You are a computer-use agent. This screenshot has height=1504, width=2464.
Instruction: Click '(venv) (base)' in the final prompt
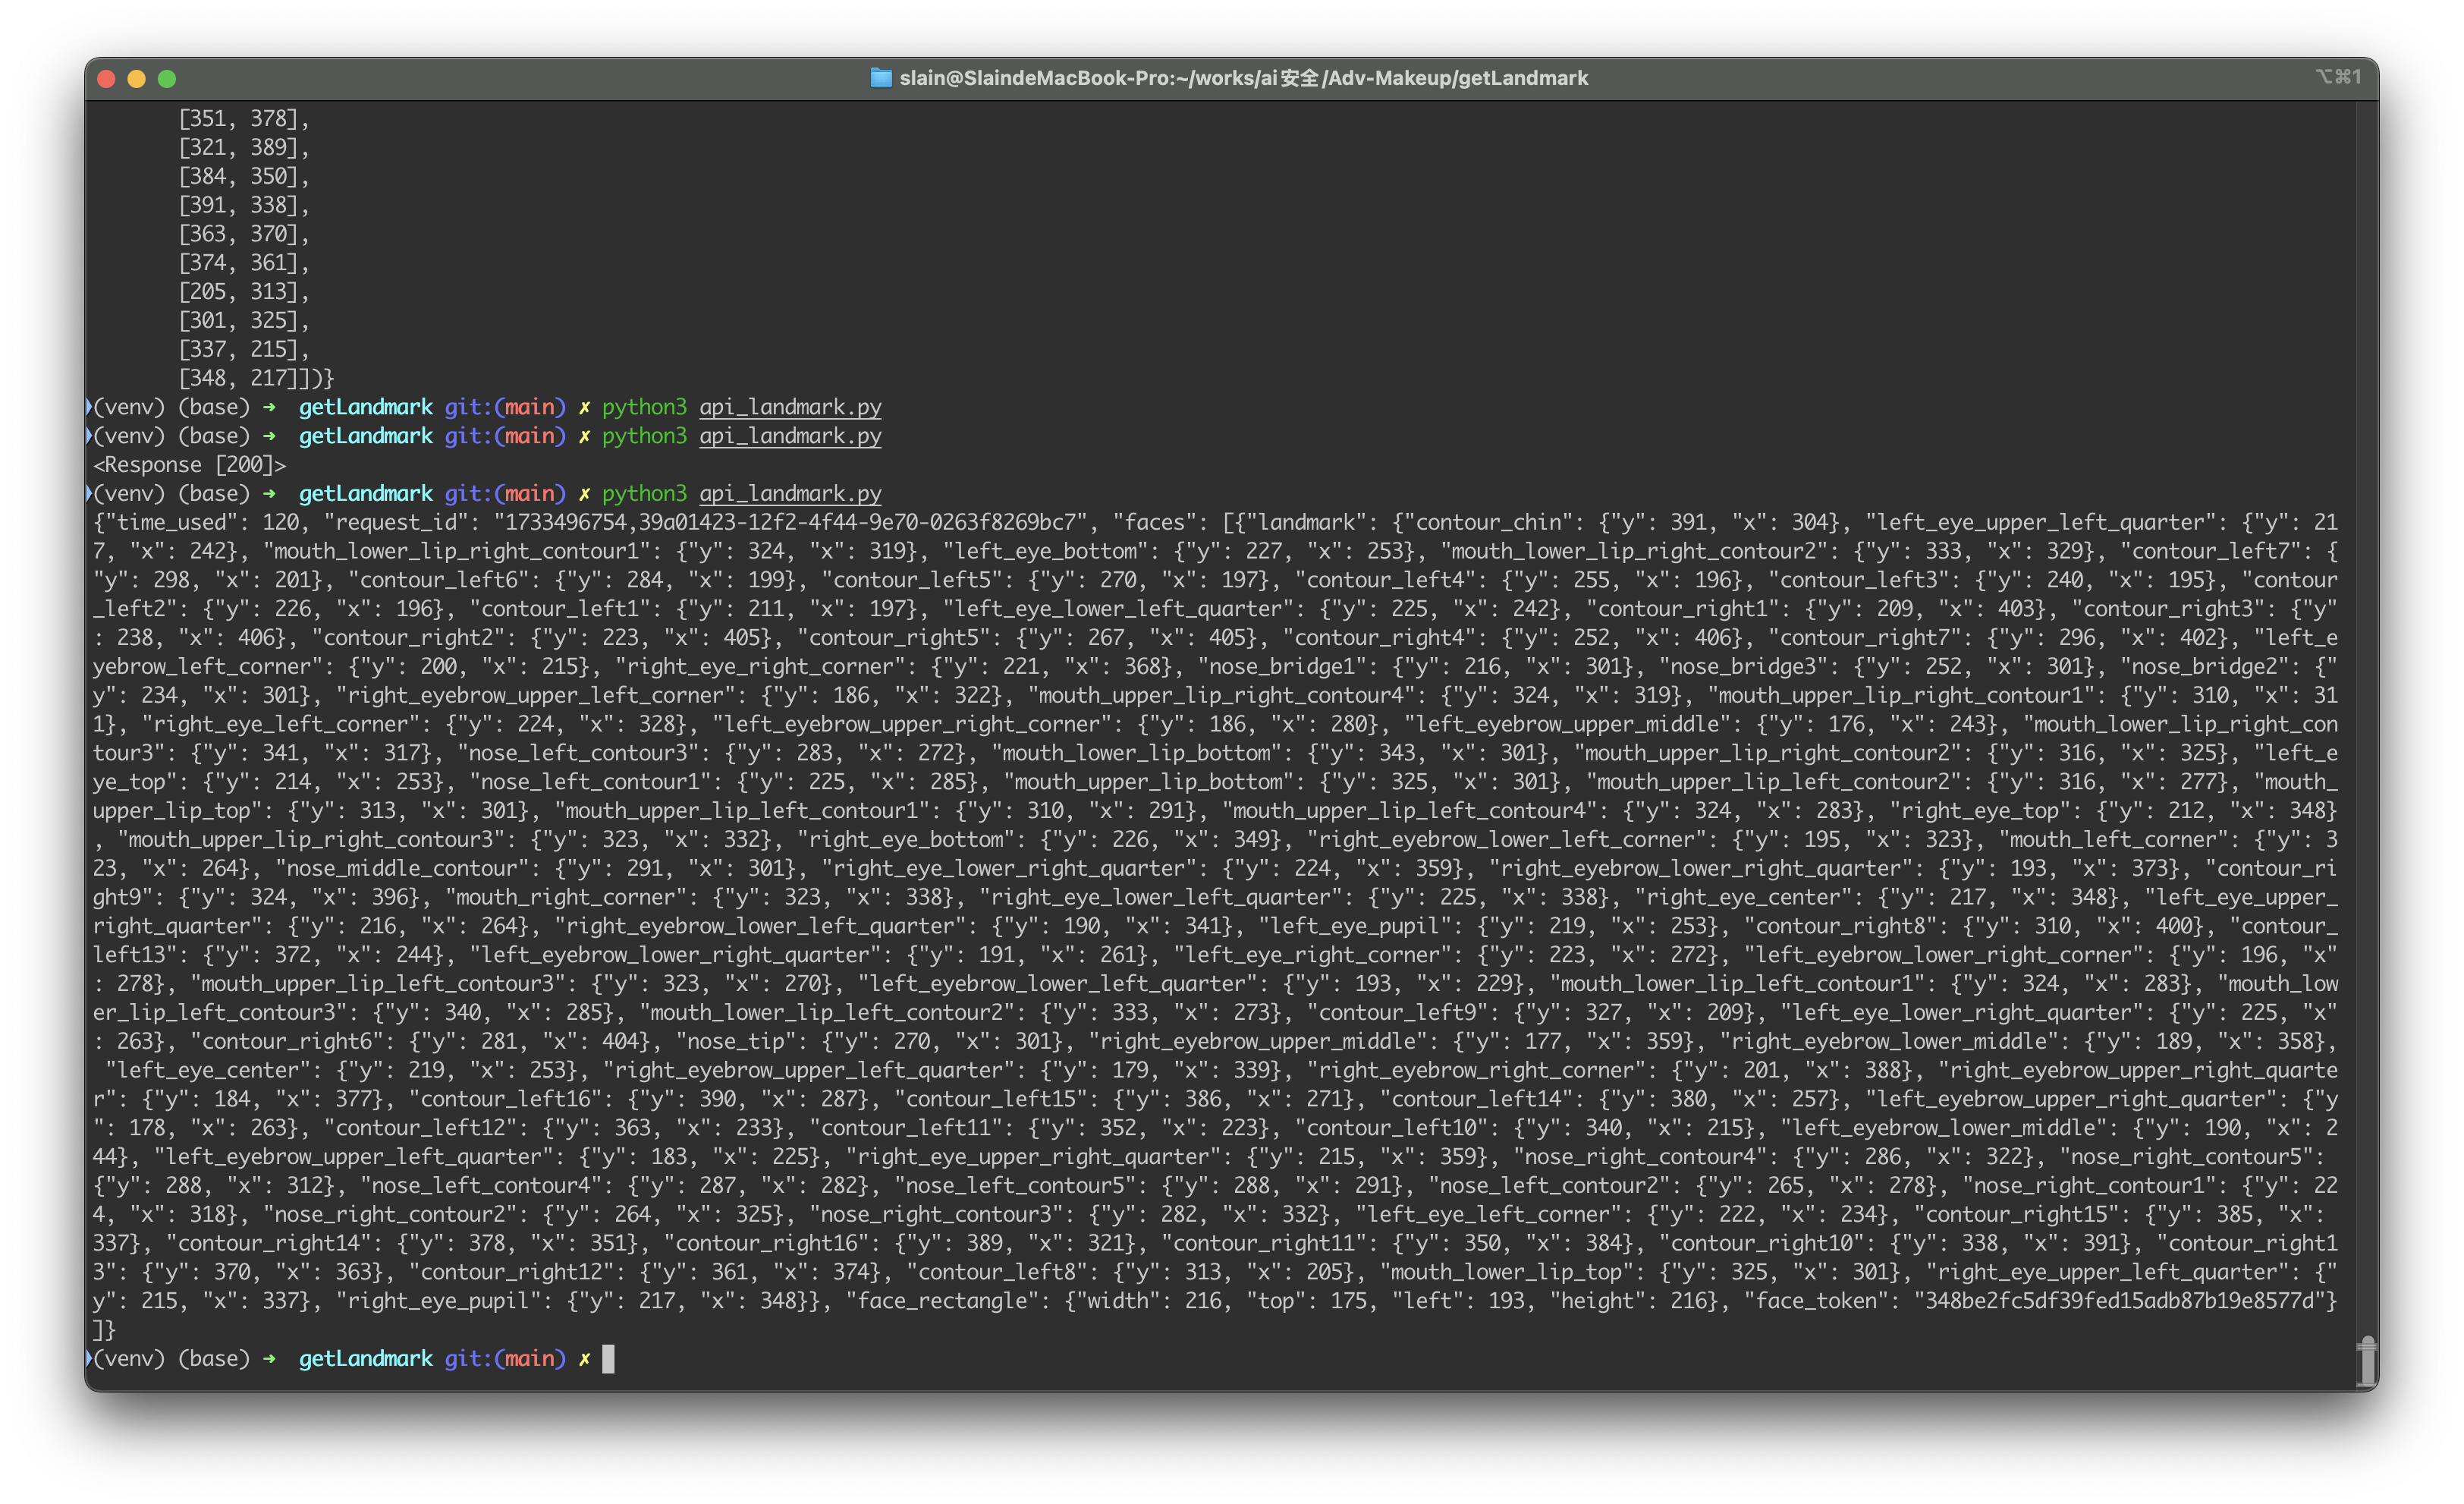point(171,1358)
